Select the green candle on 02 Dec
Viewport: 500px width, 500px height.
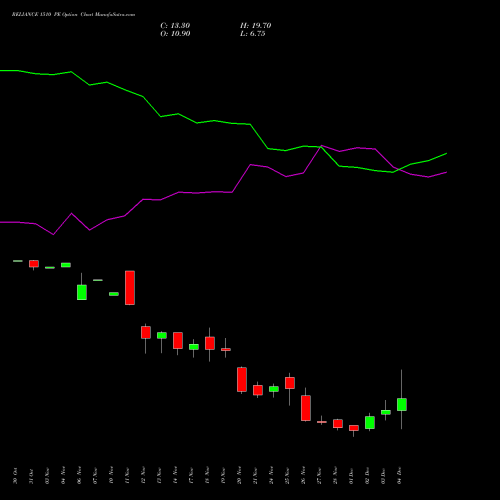pos(370,422)
